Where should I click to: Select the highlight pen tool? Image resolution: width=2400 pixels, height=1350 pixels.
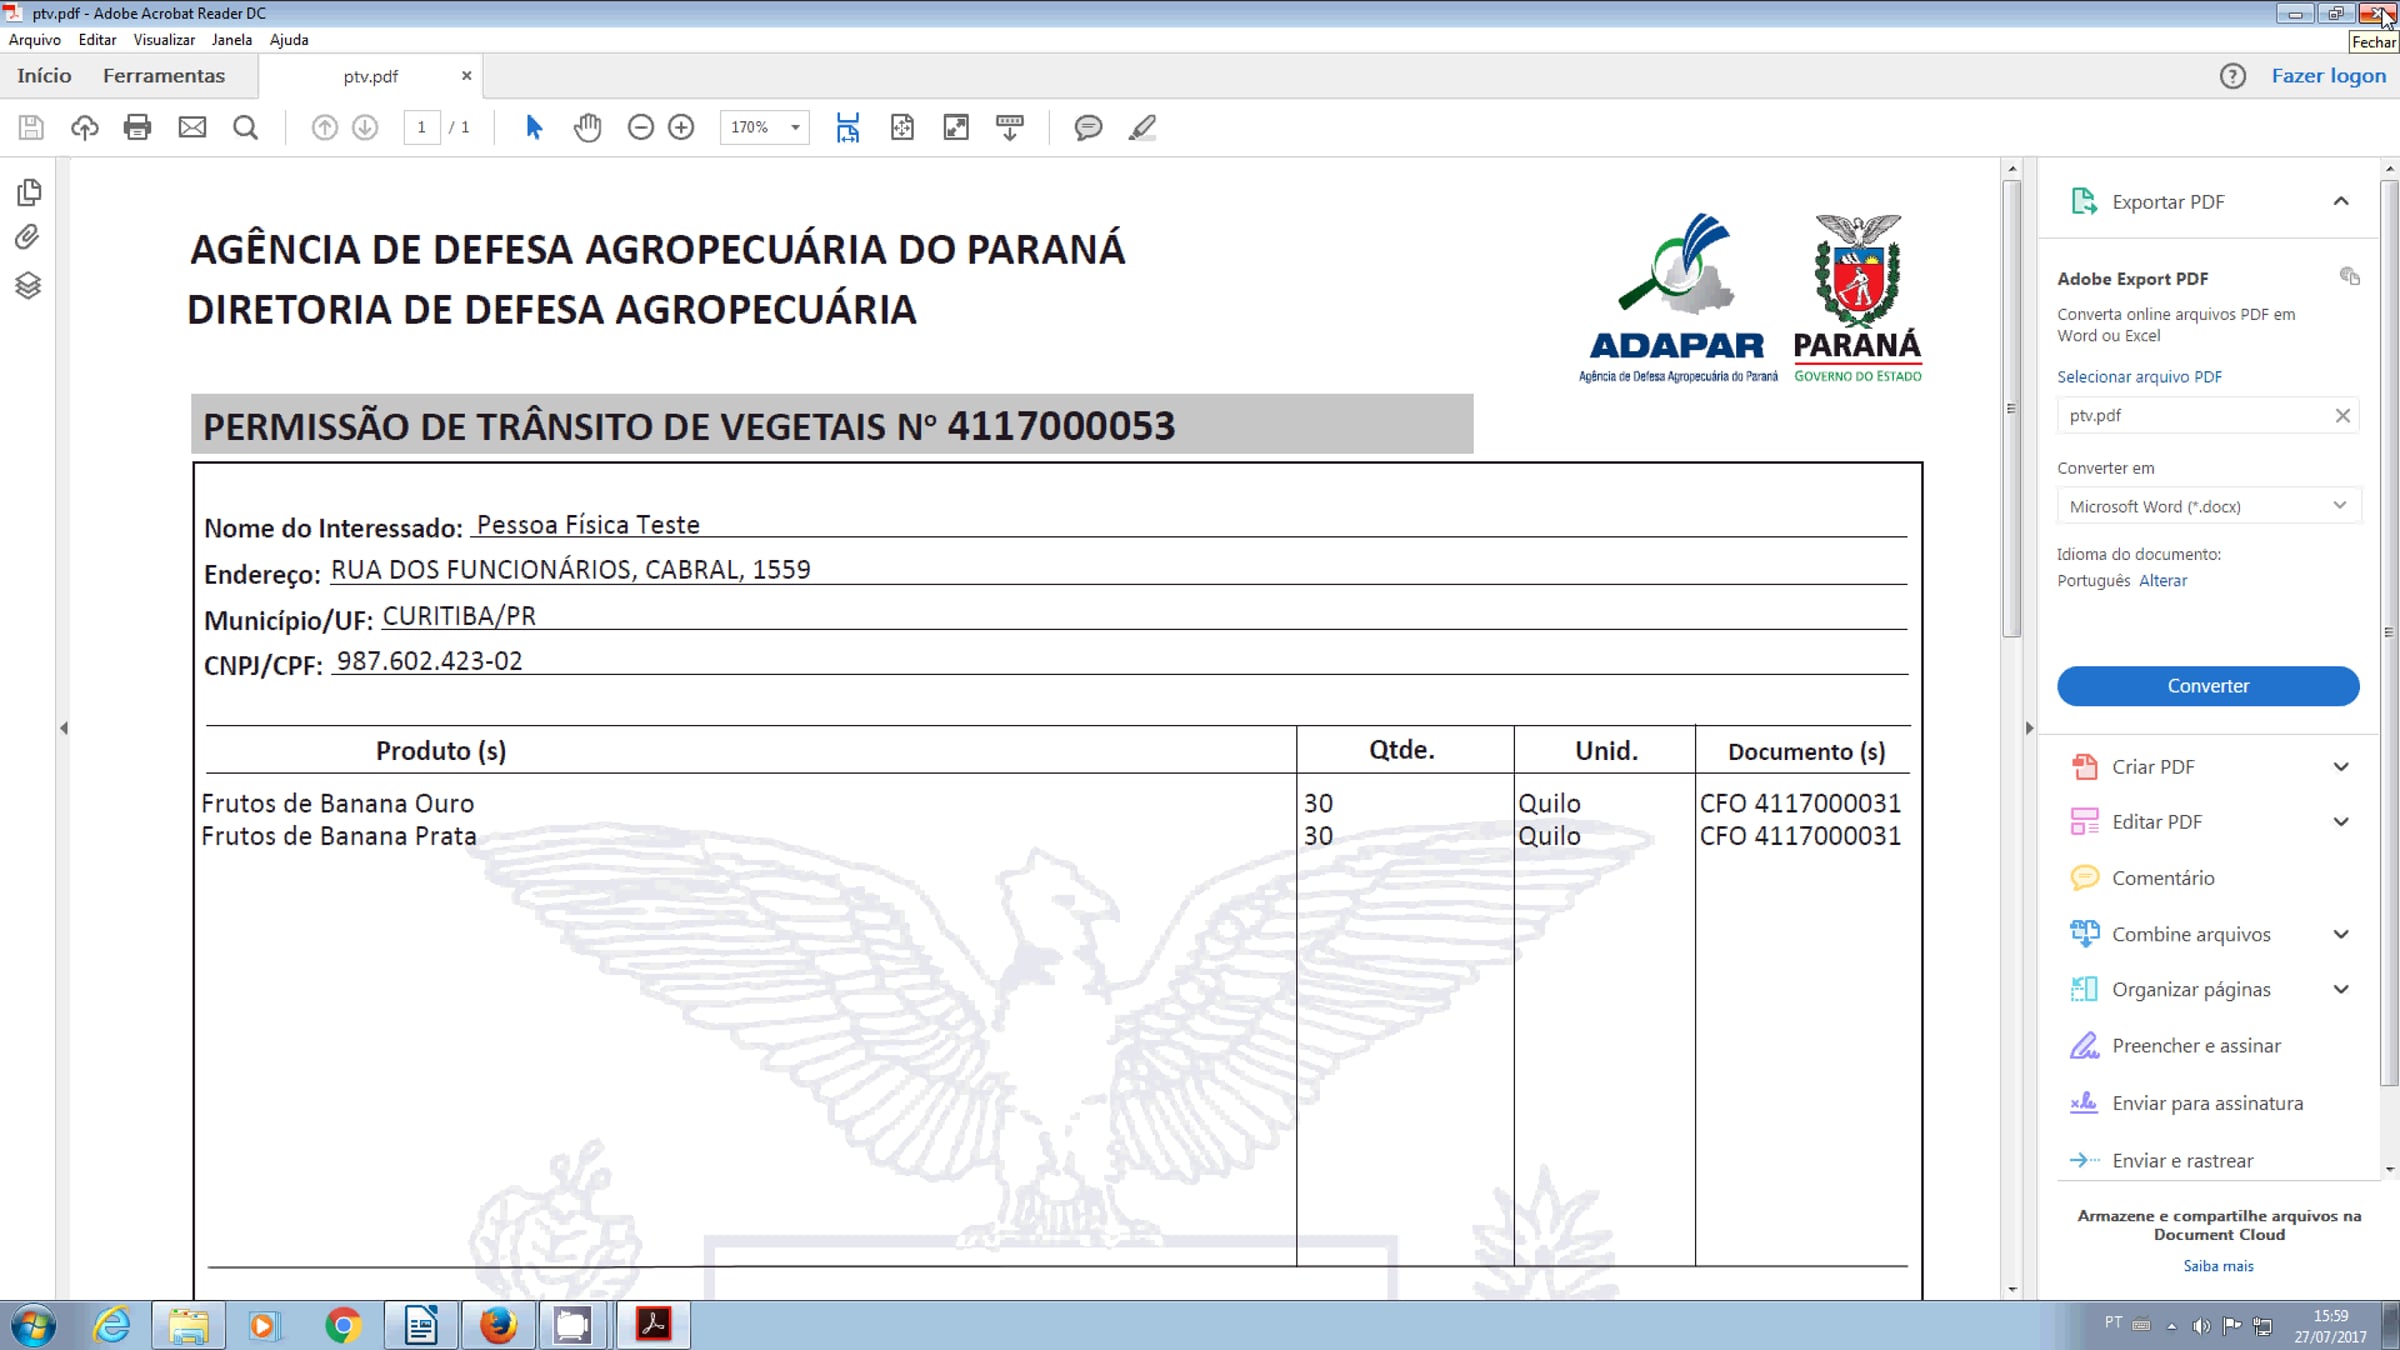pos(1142,127)
